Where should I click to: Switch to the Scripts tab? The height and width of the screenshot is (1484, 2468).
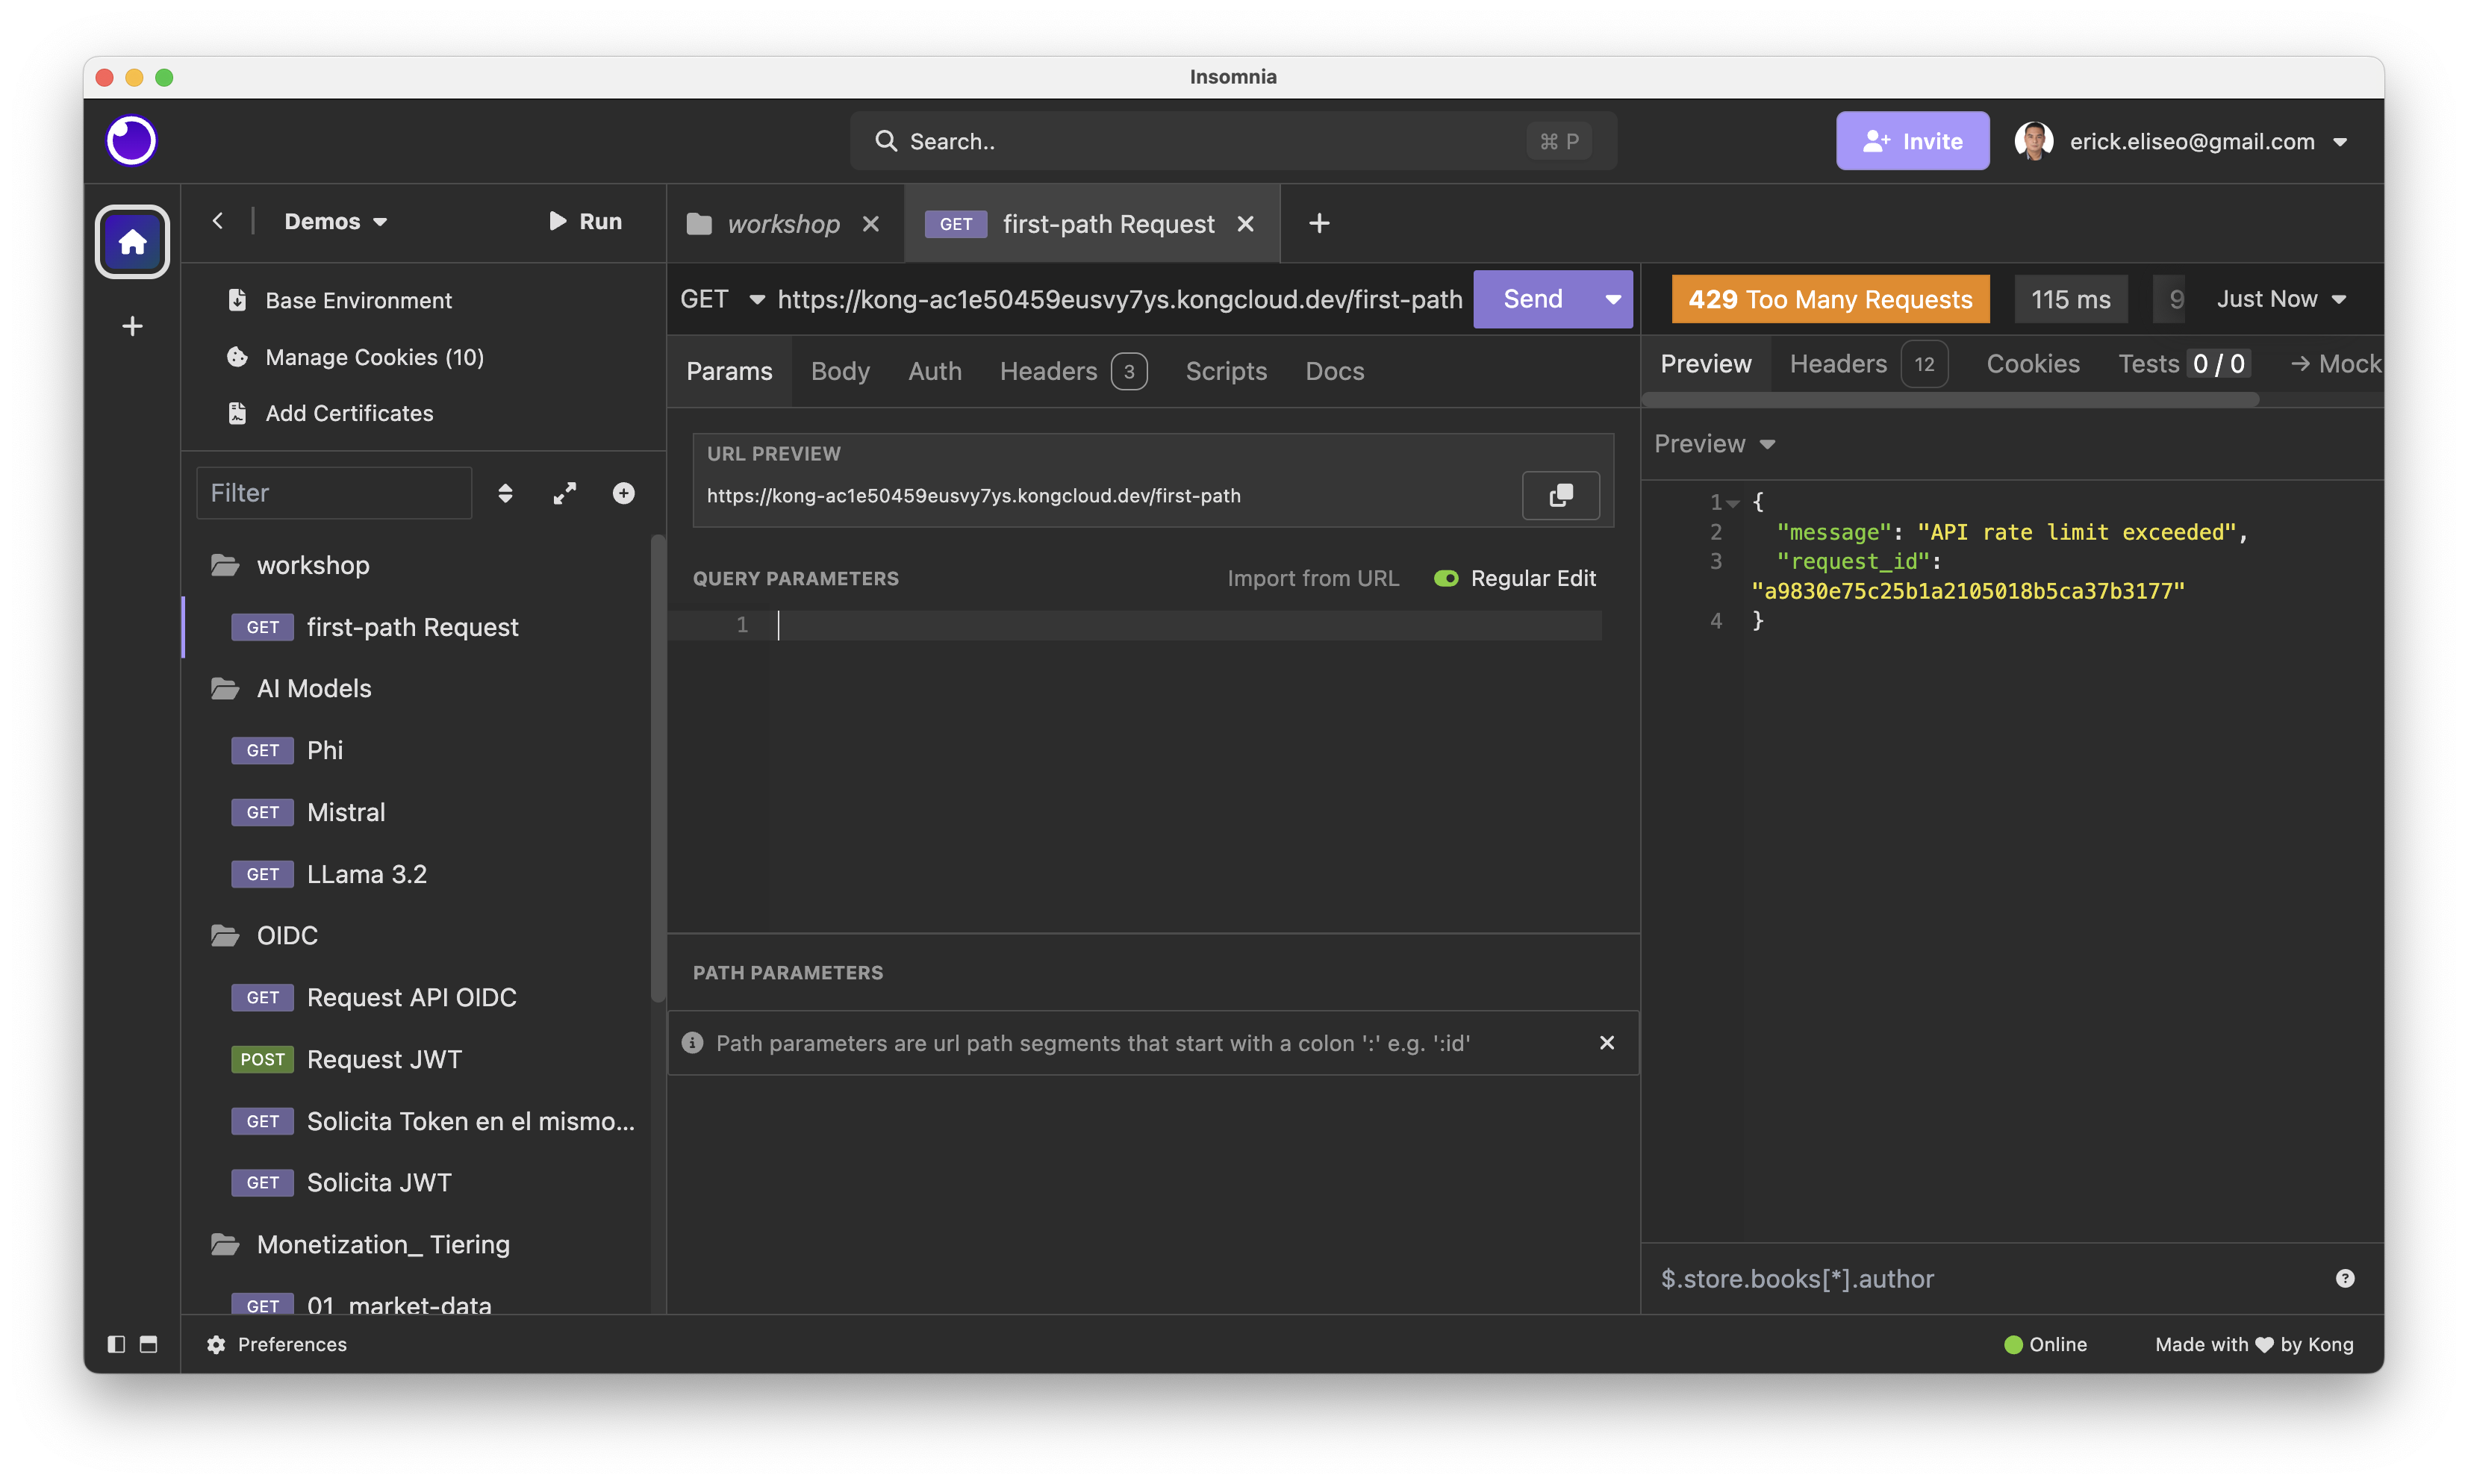pos(1225,371)
